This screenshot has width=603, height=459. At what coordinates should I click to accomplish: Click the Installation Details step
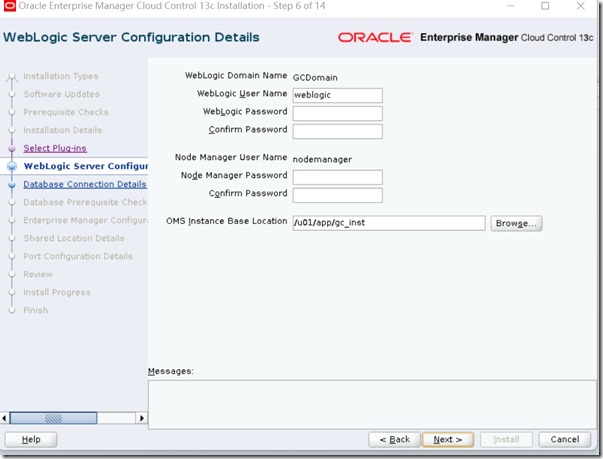coord(63,130)
